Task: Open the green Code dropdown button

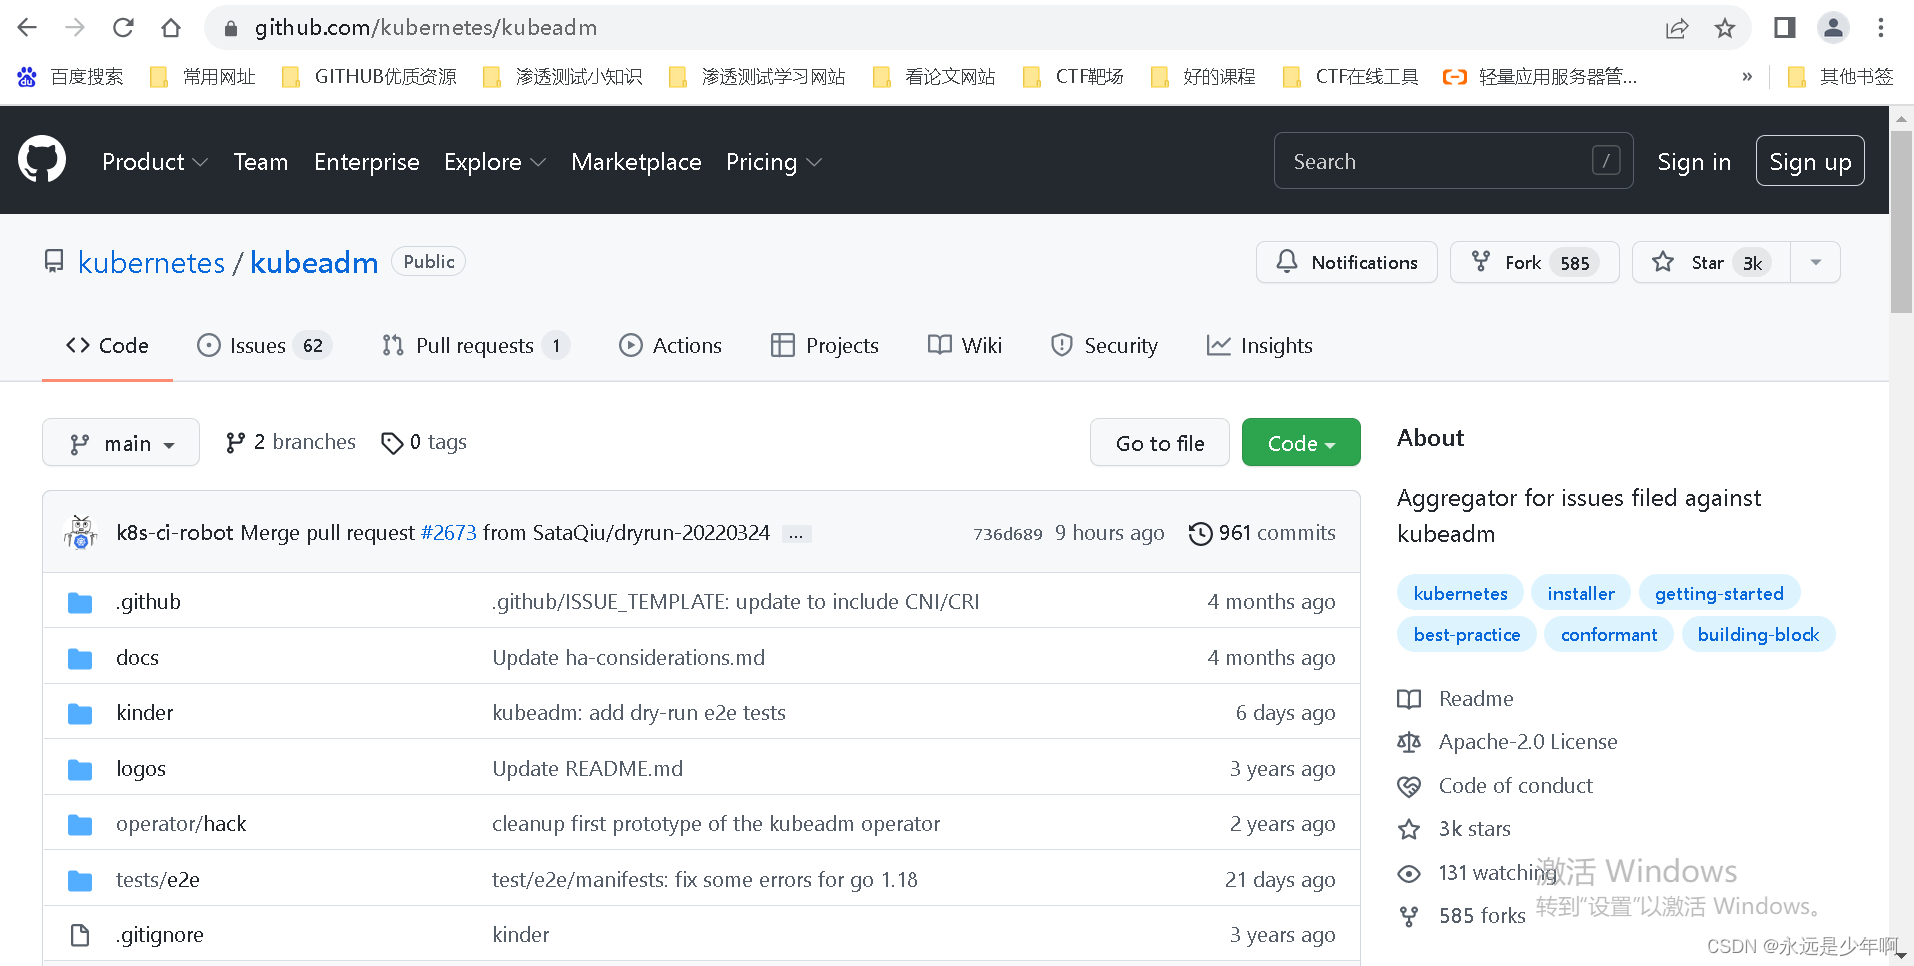Action: pos(1301,443)
